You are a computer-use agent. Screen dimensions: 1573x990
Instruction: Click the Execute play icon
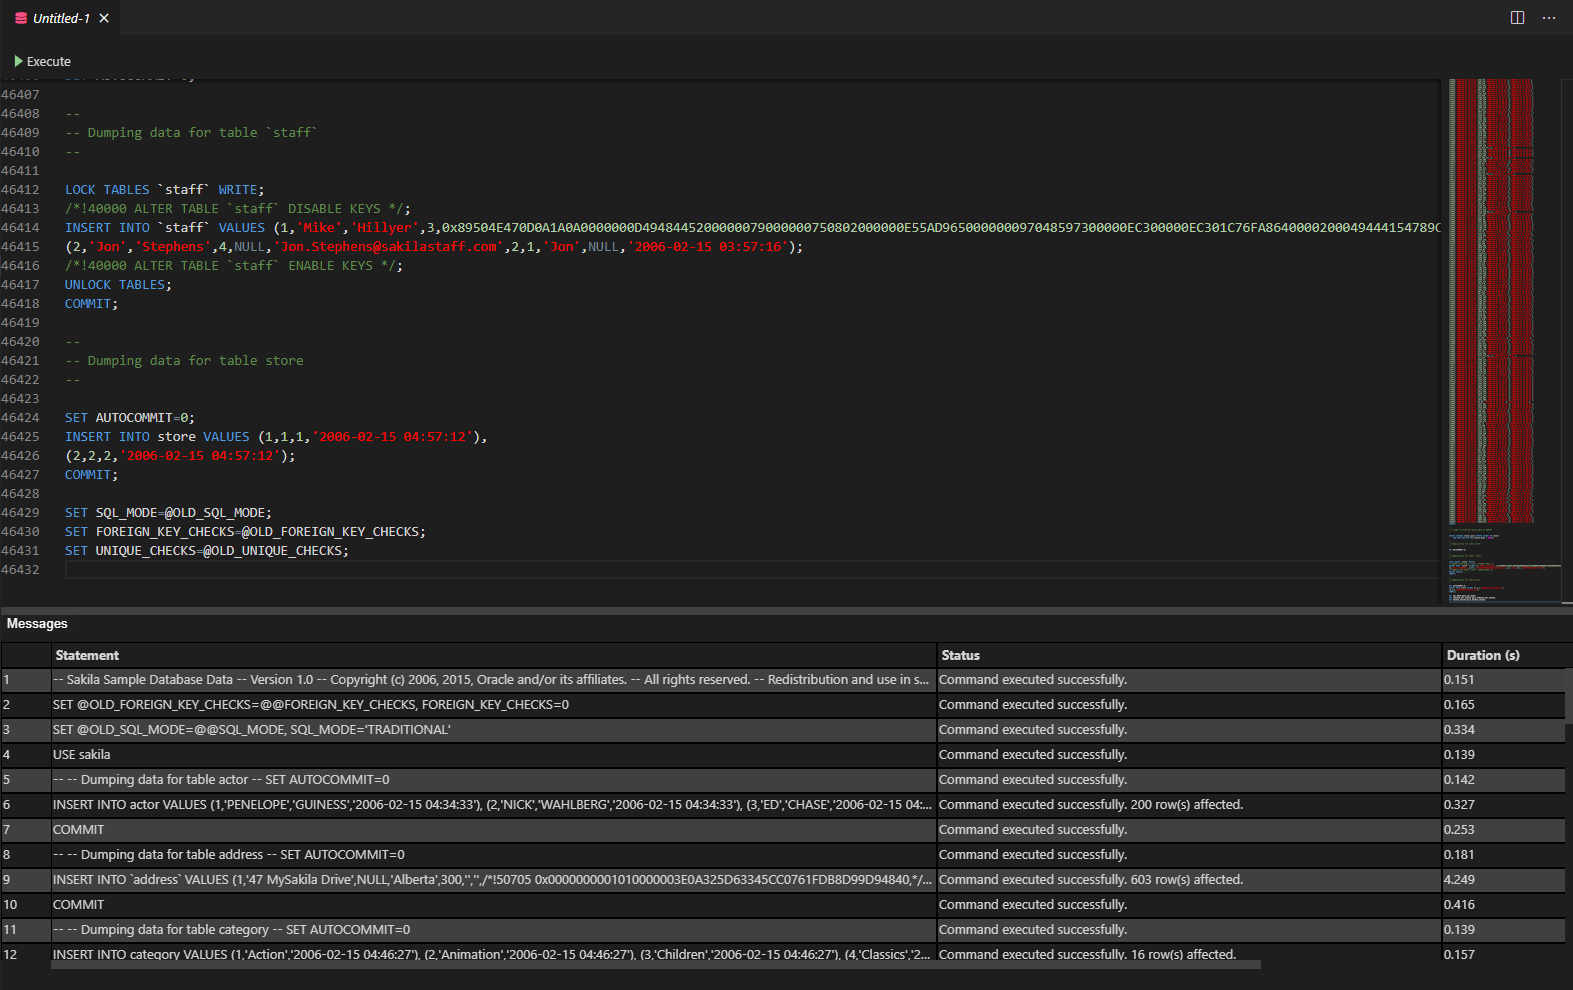coord(18,61)
